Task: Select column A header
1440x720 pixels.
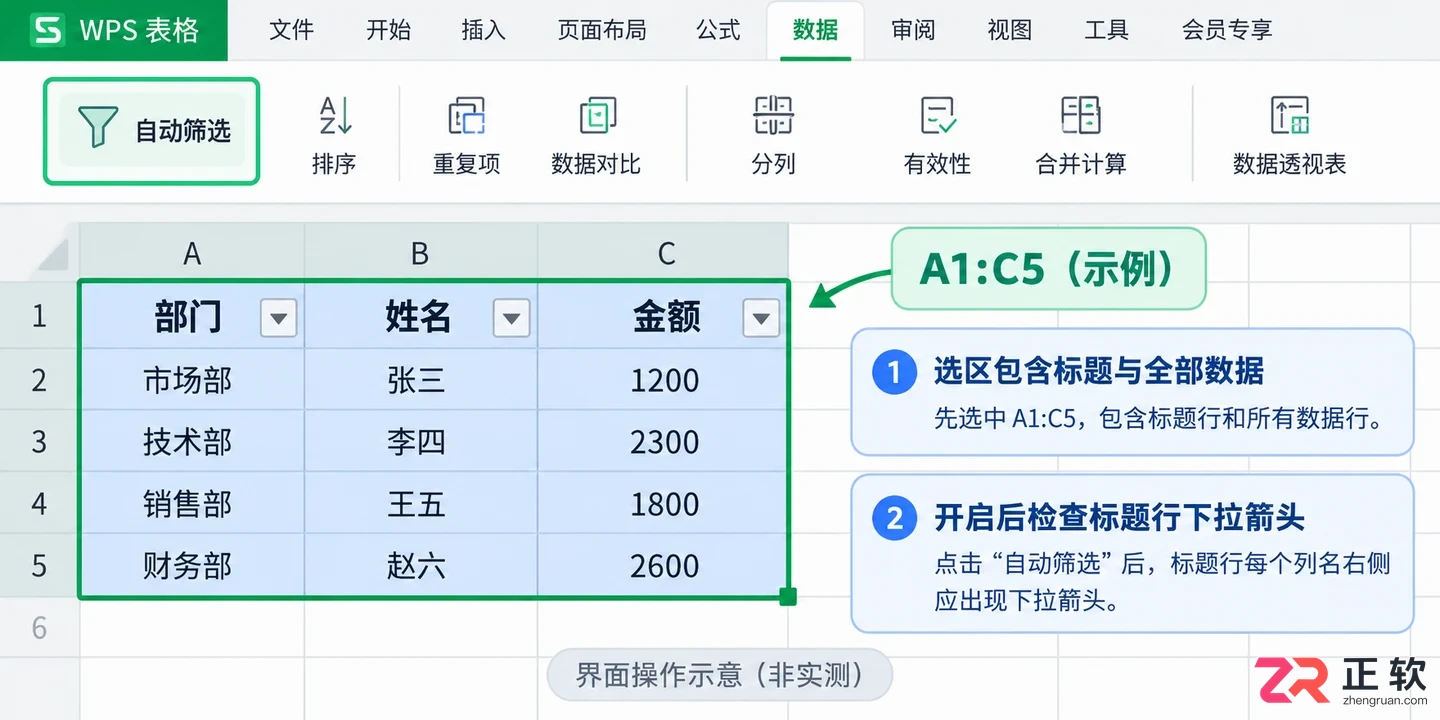Action: pos(192,254)
